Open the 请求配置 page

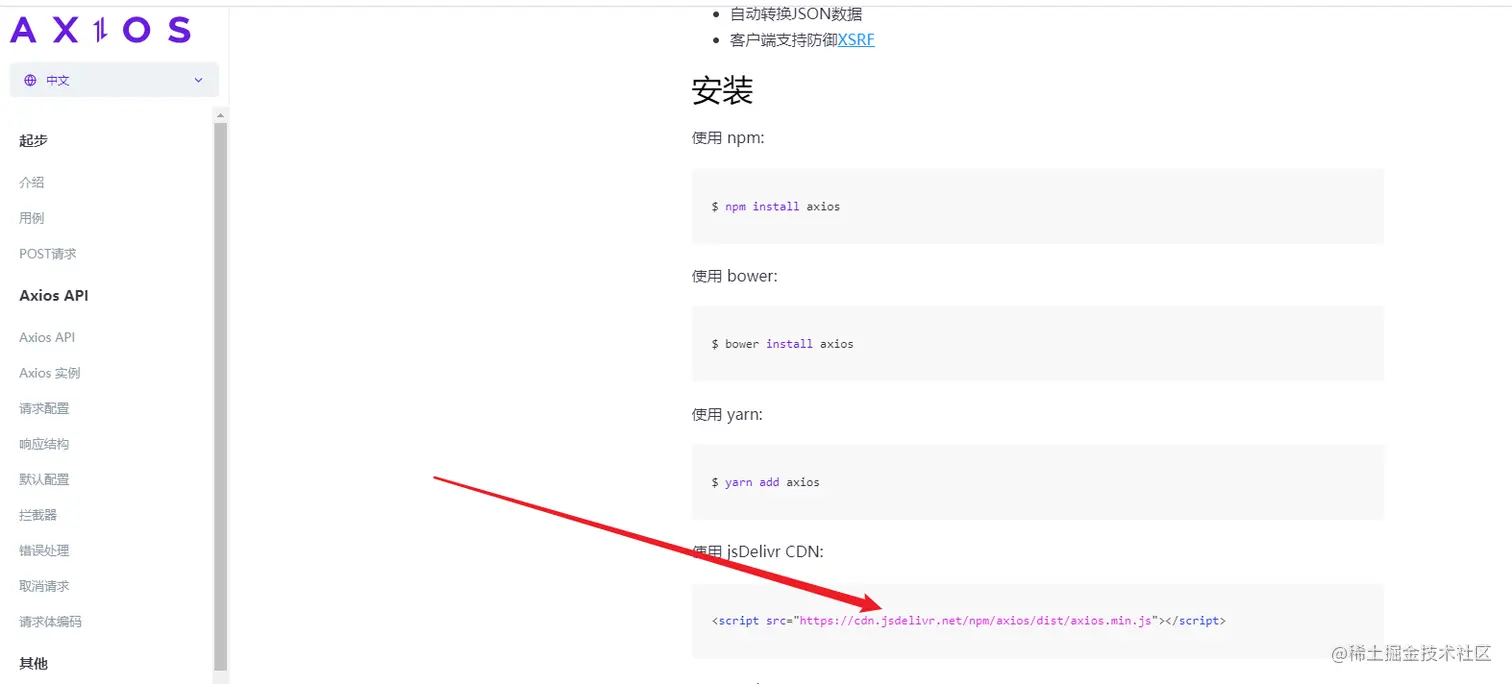(x=44, y=409)
